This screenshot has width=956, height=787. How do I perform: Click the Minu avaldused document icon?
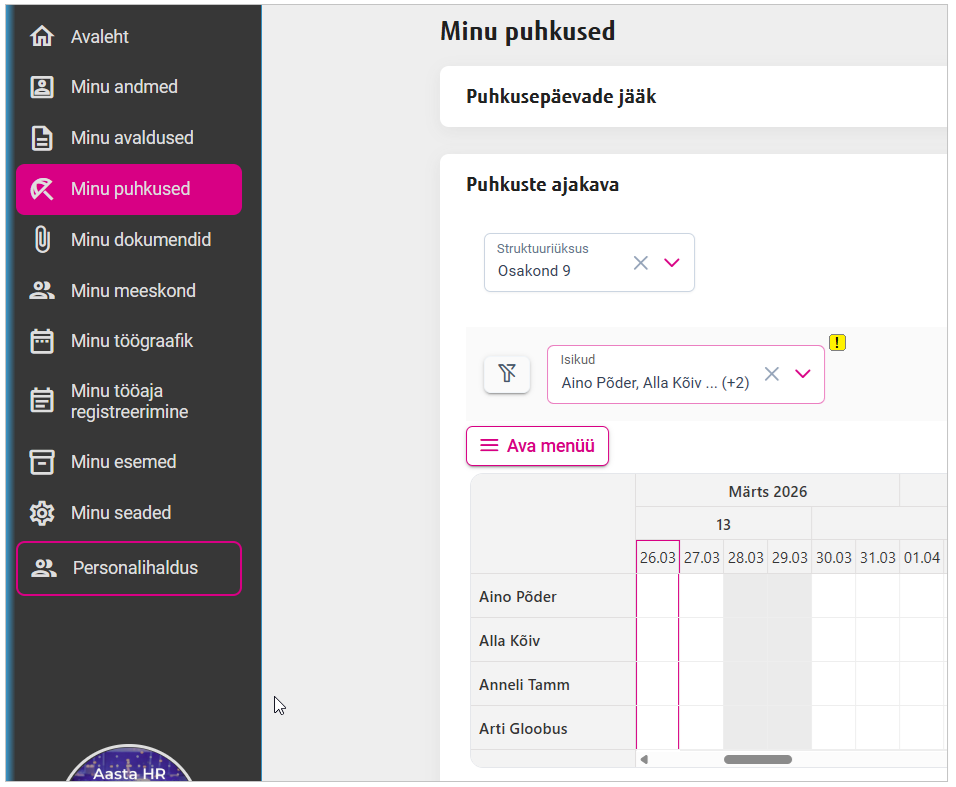click(x=41, y=138)
